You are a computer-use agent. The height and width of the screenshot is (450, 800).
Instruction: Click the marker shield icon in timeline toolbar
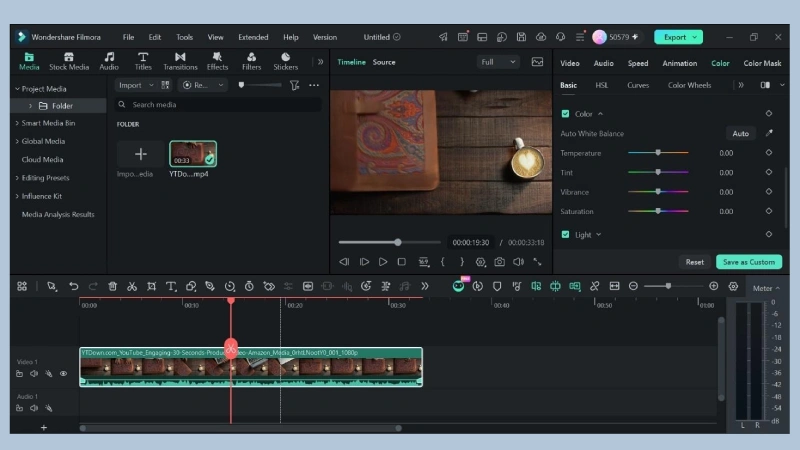coord(497,286)
